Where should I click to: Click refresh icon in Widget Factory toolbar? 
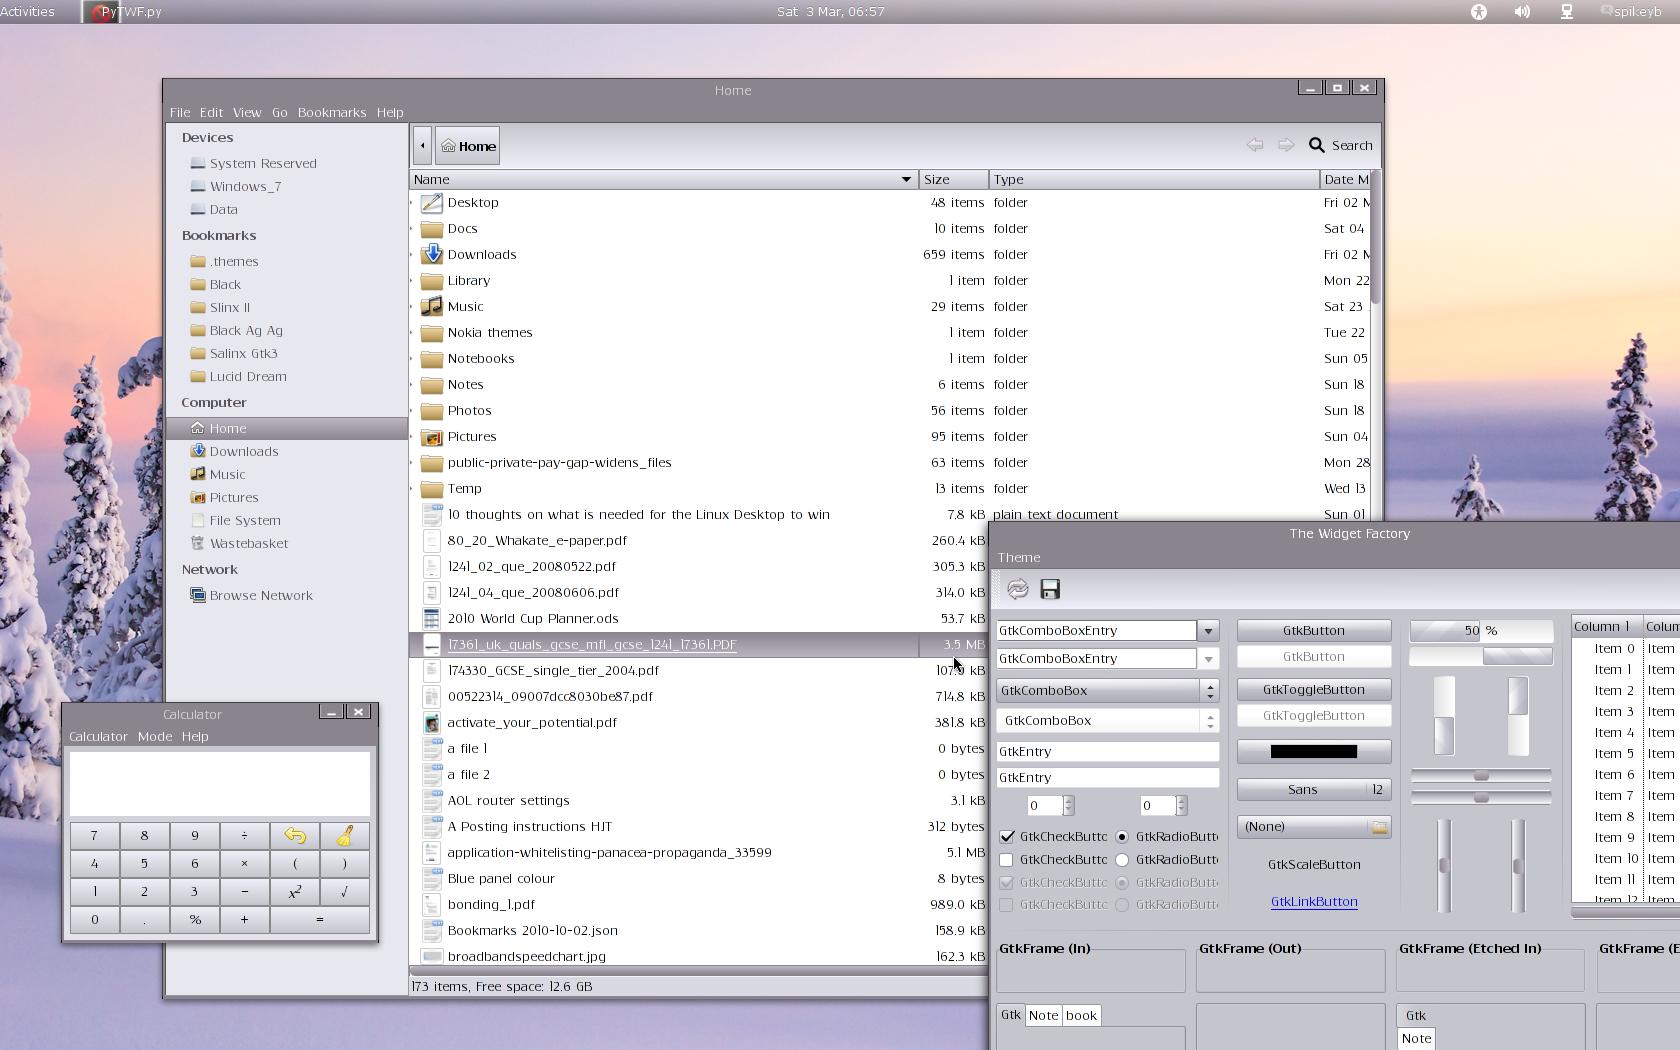click(1017, 589)
